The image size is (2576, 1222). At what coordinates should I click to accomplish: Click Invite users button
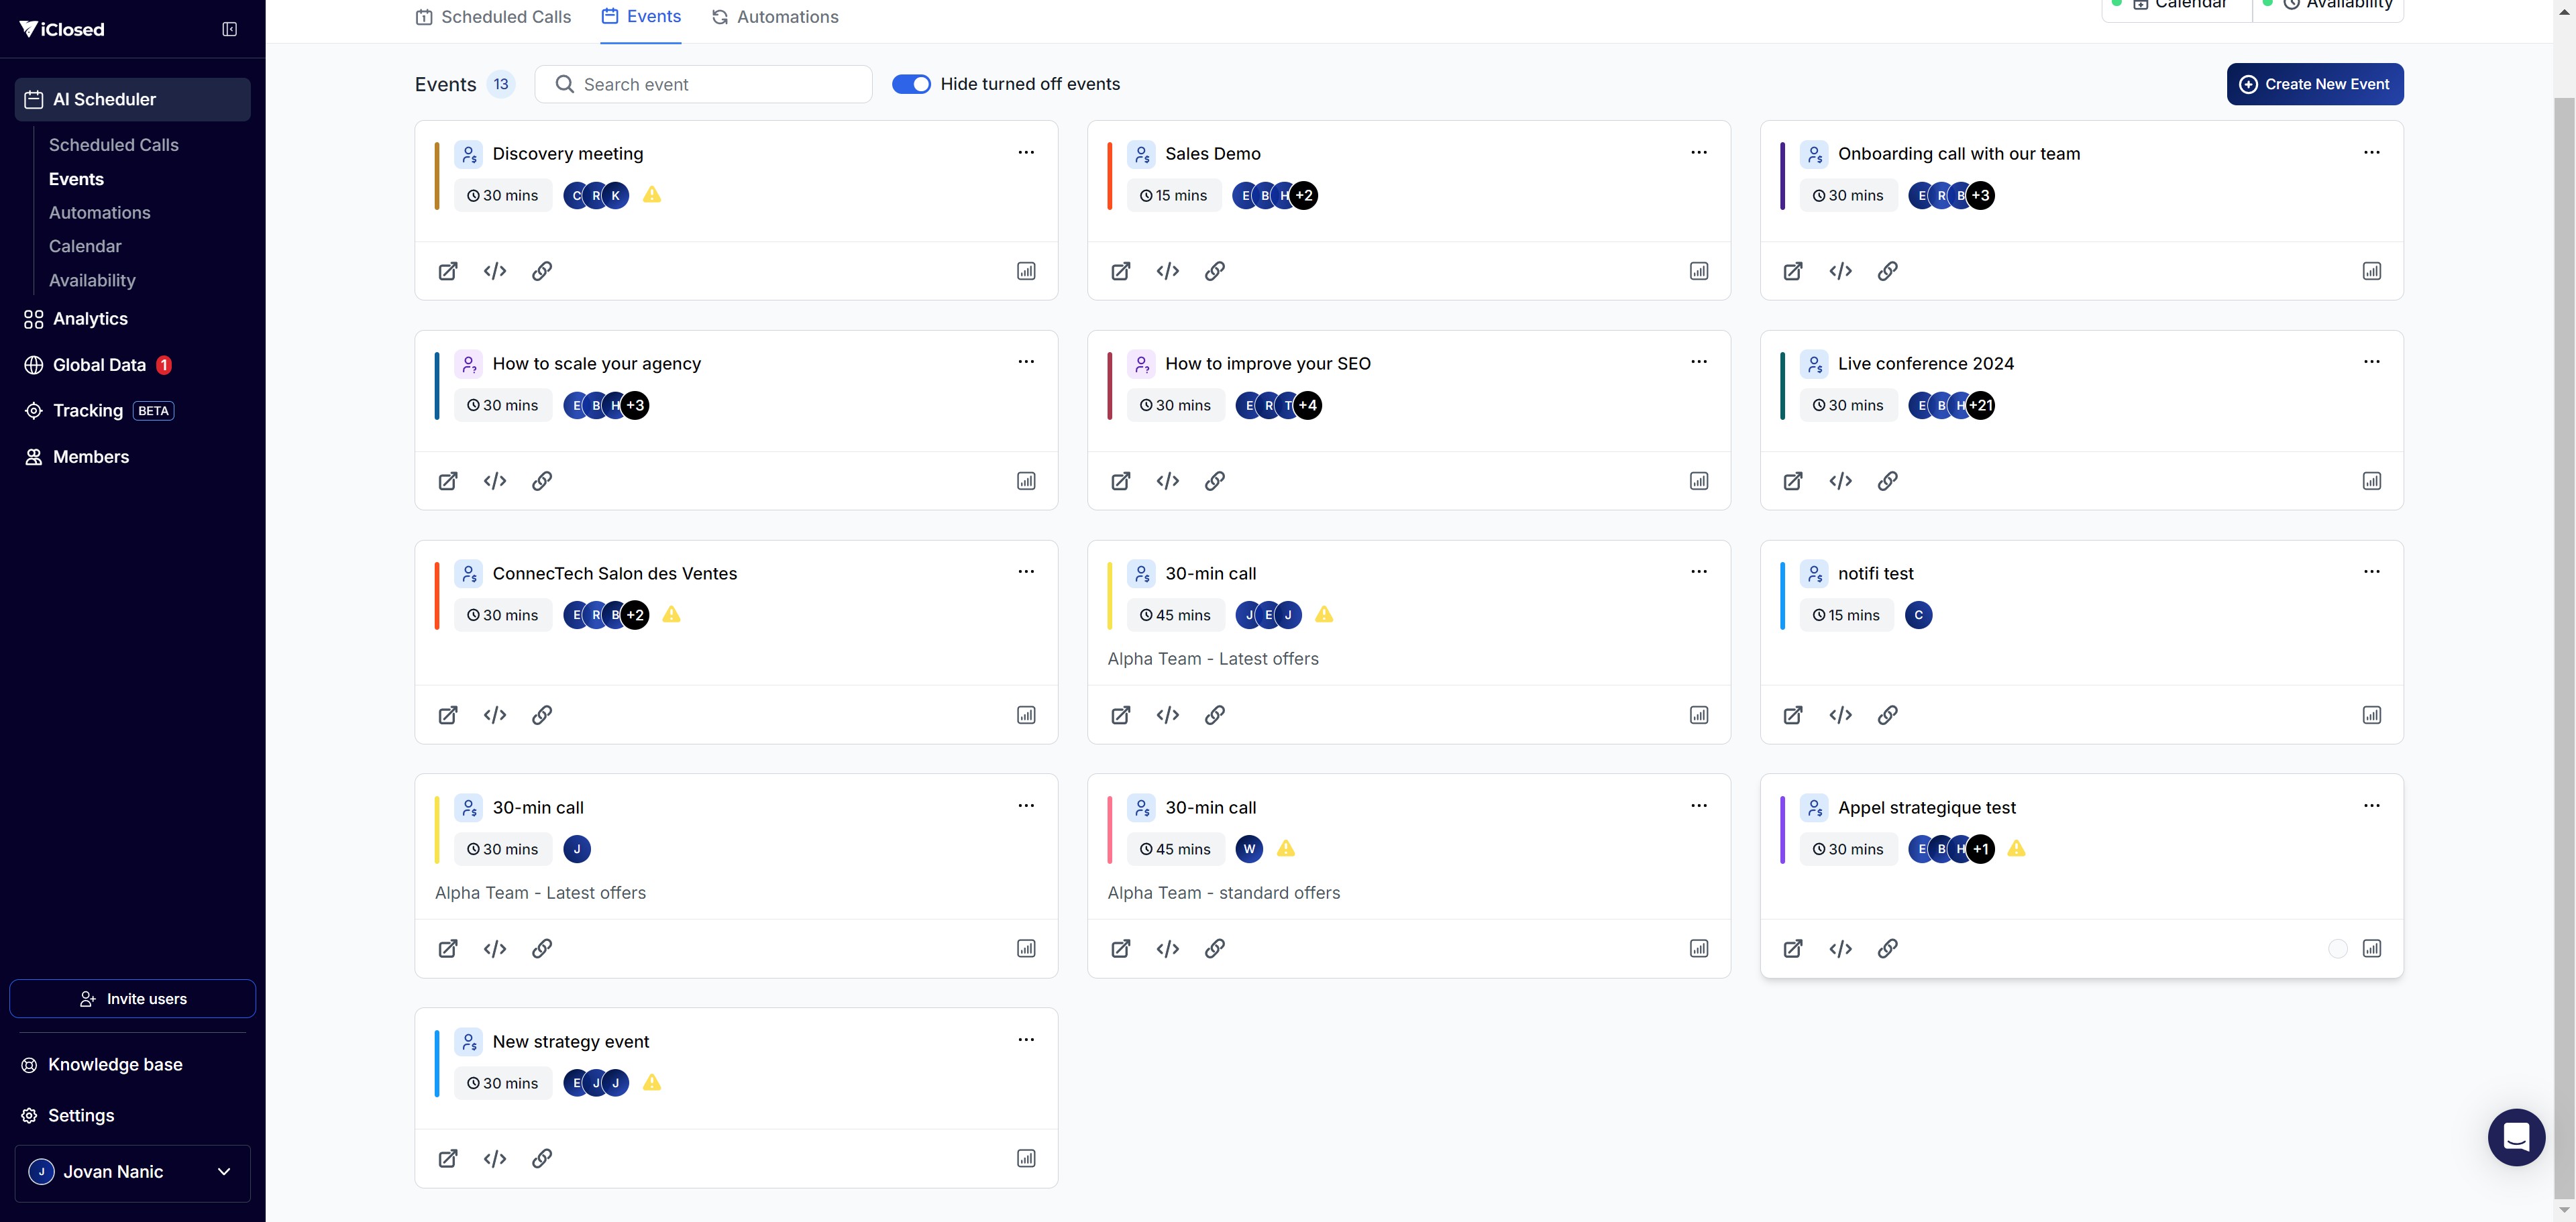(x=133, y=999)
